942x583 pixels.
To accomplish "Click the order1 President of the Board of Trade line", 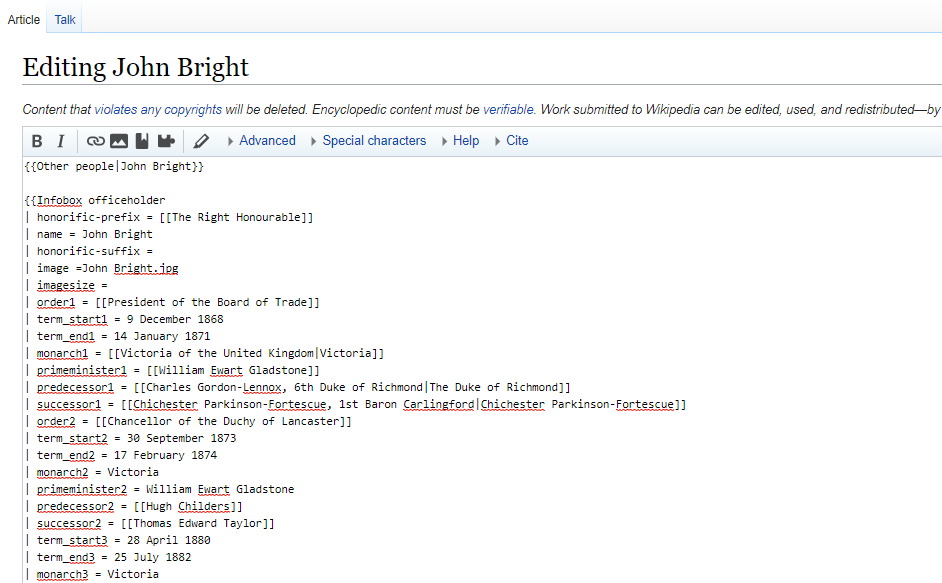I will (172, 302).
